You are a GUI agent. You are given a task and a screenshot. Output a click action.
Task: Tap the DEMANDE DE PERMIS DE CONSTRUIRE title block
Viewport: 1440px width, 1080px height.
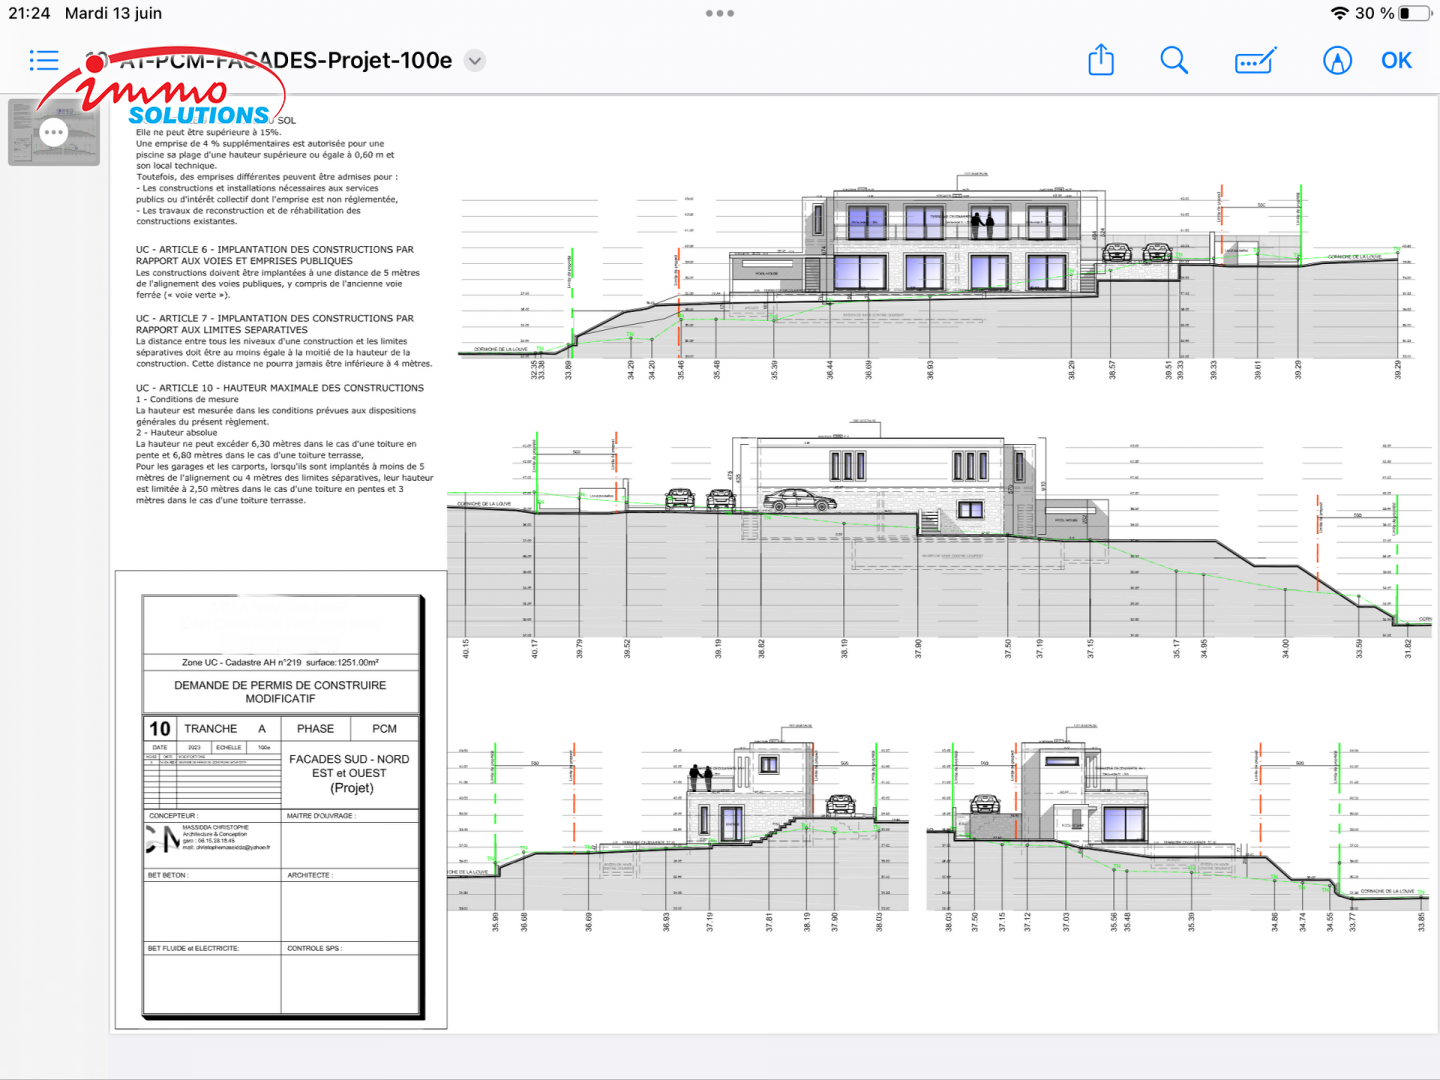280,691
